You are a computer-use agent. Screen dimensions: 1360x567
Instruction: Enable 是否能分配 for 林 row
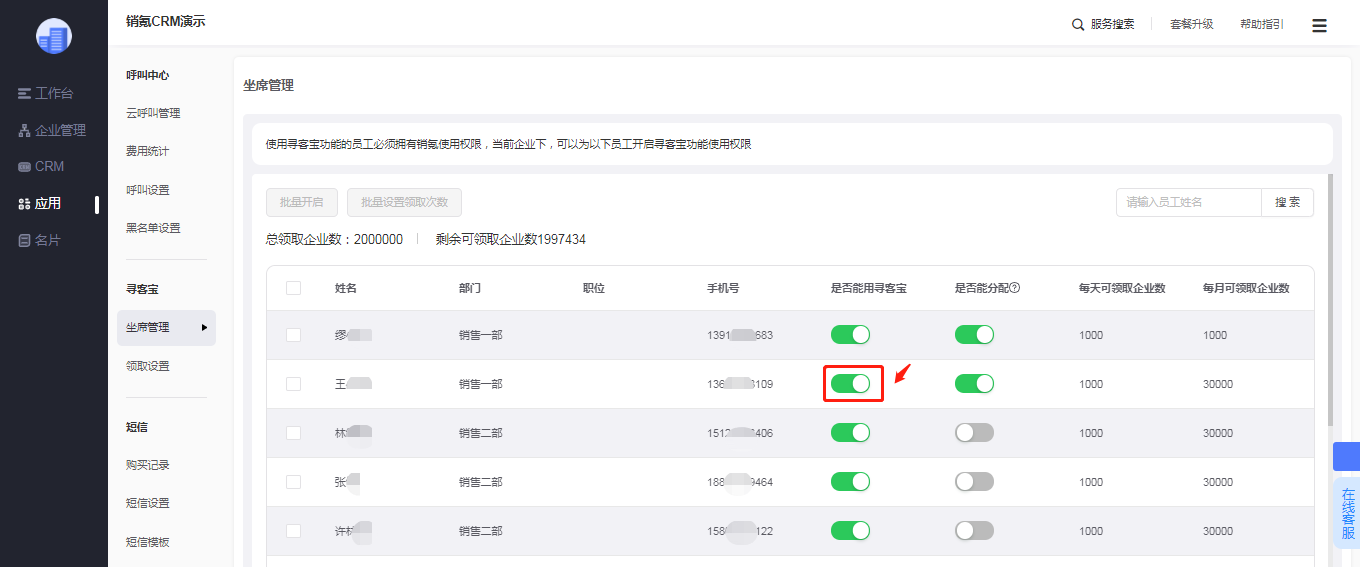click(974, 433)
